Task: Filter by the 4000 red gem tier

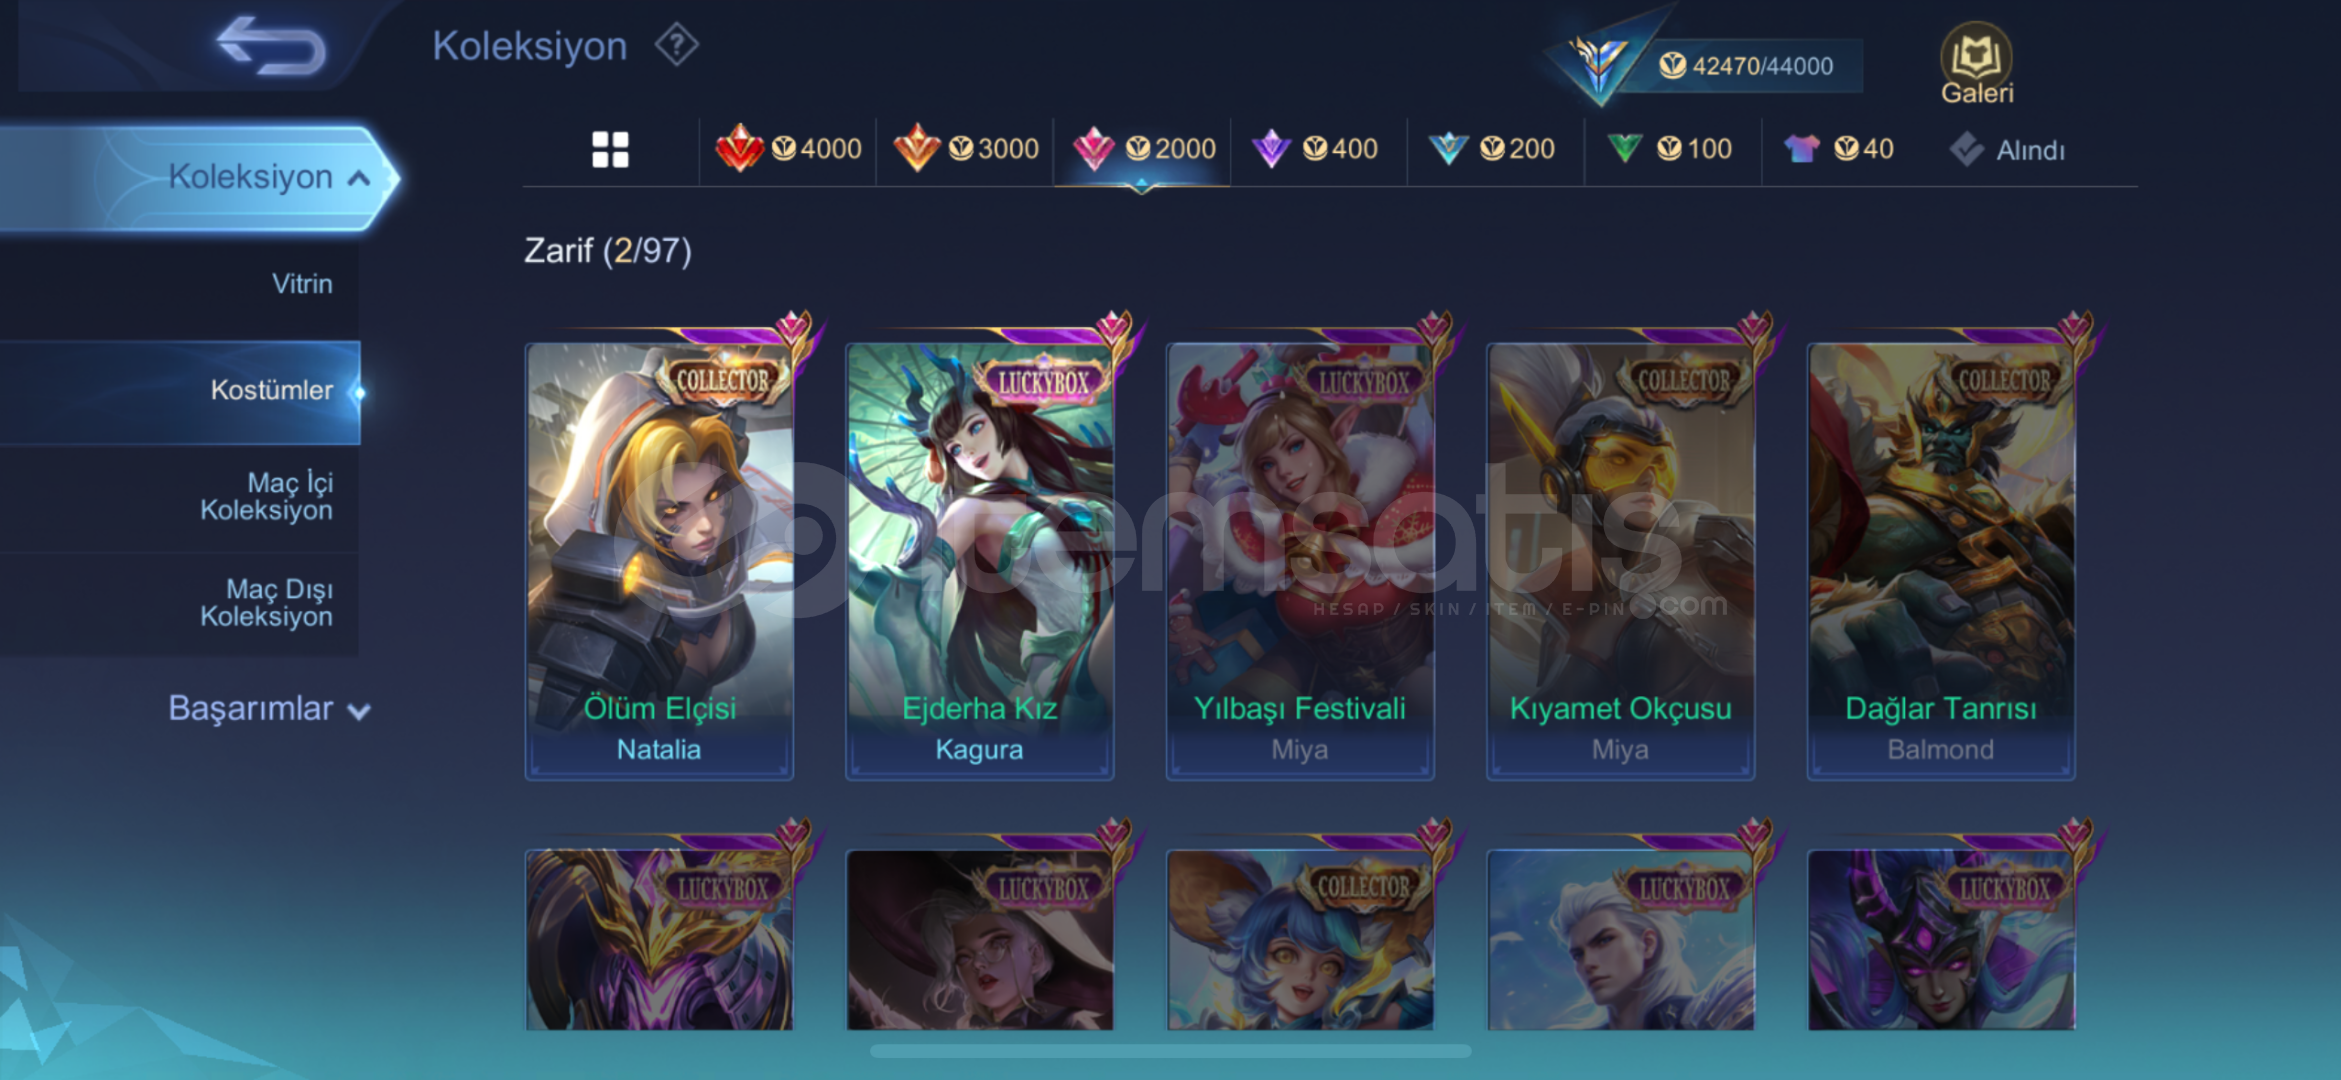Action: pyautogui.click(x=788, y=149)
